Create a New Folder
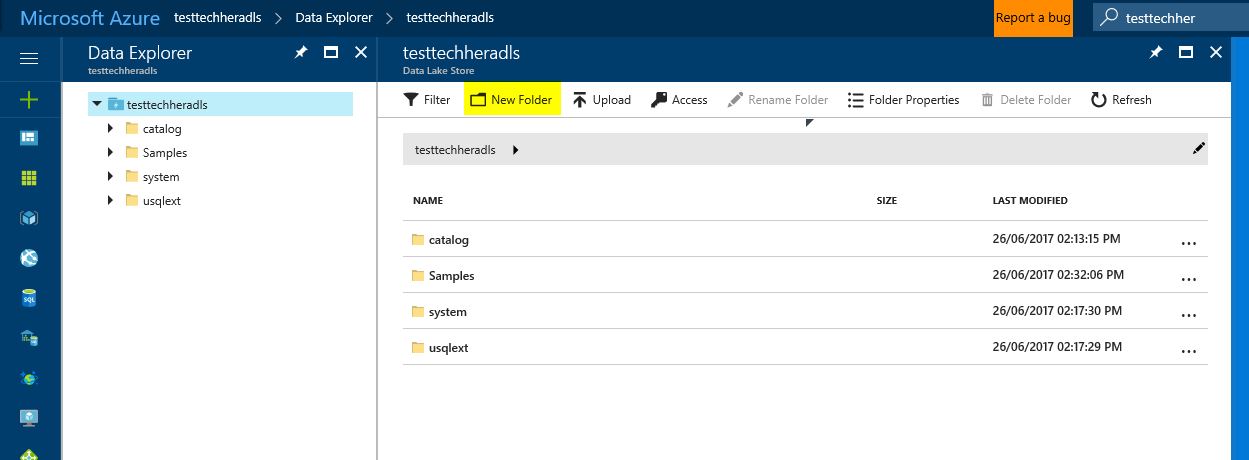 point(511,100)
